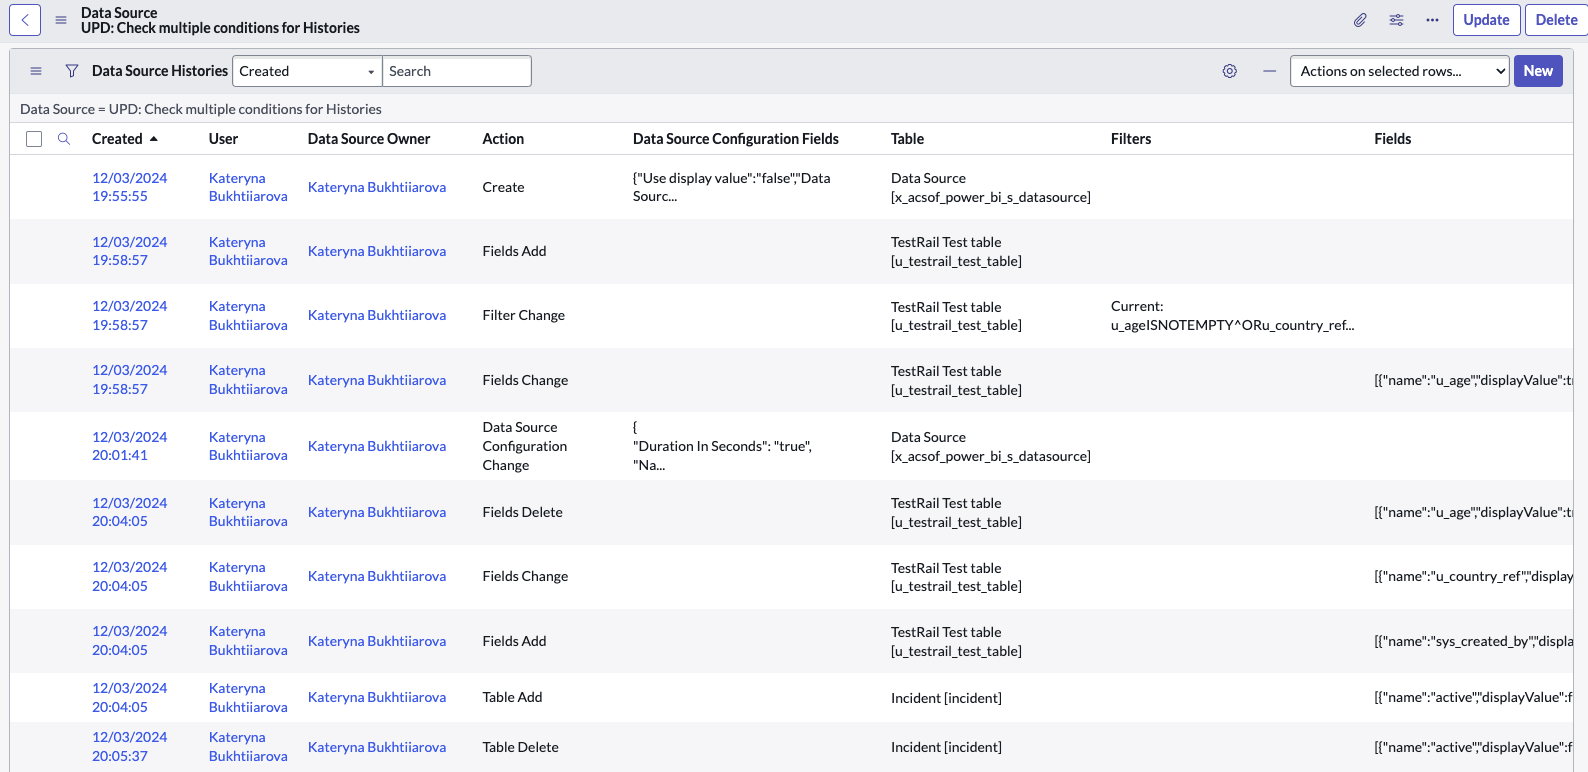Click the Update button
The image size is (1588, 772).
(x=1486, y=20)
